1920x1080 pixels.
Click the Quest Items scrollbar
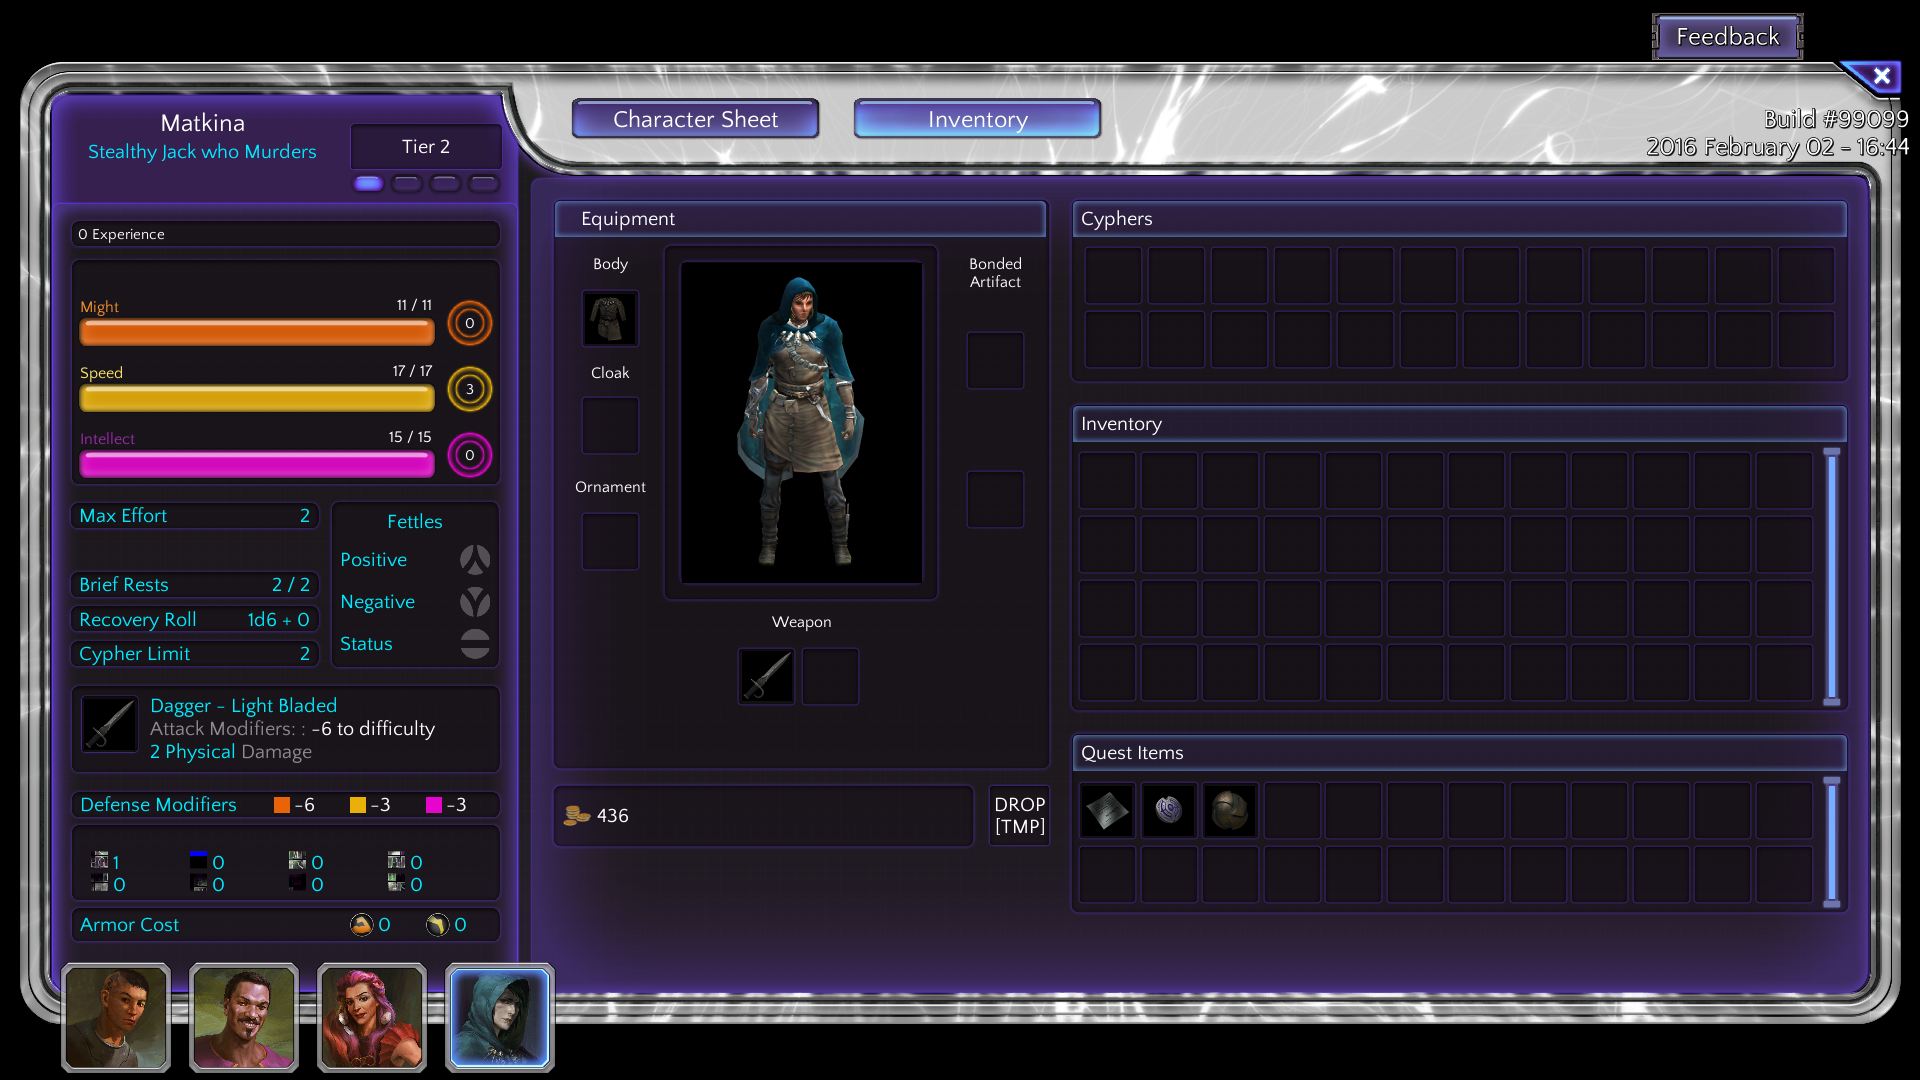[x=1832, y=843]
